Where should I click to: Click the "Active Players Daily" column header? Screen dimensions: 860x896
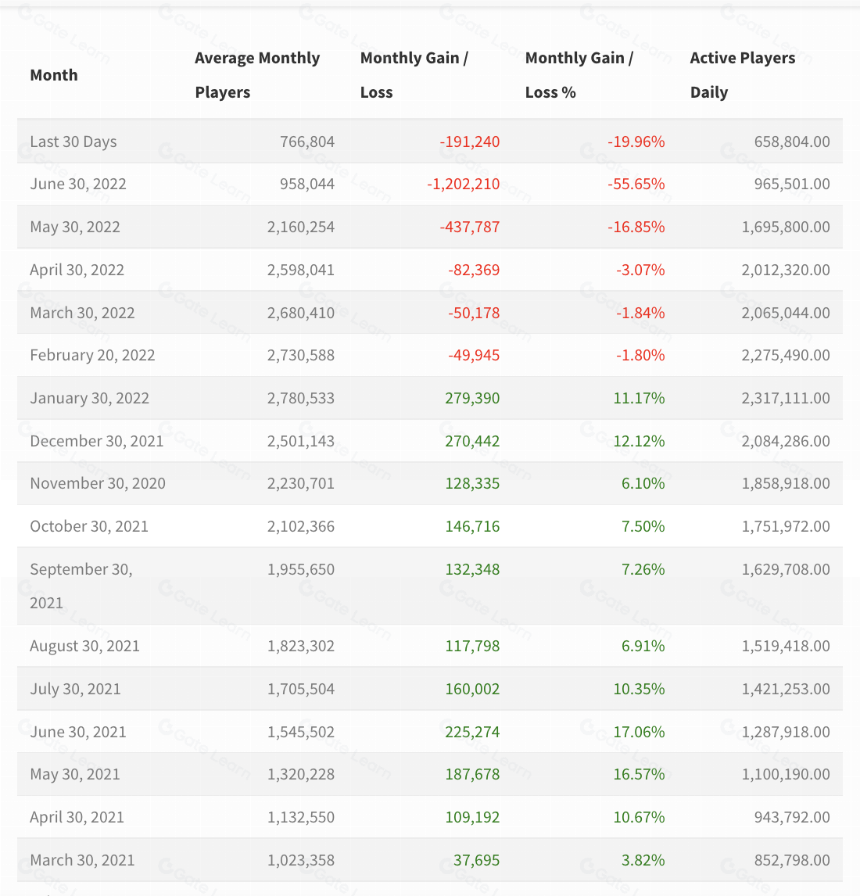[742, 75]
